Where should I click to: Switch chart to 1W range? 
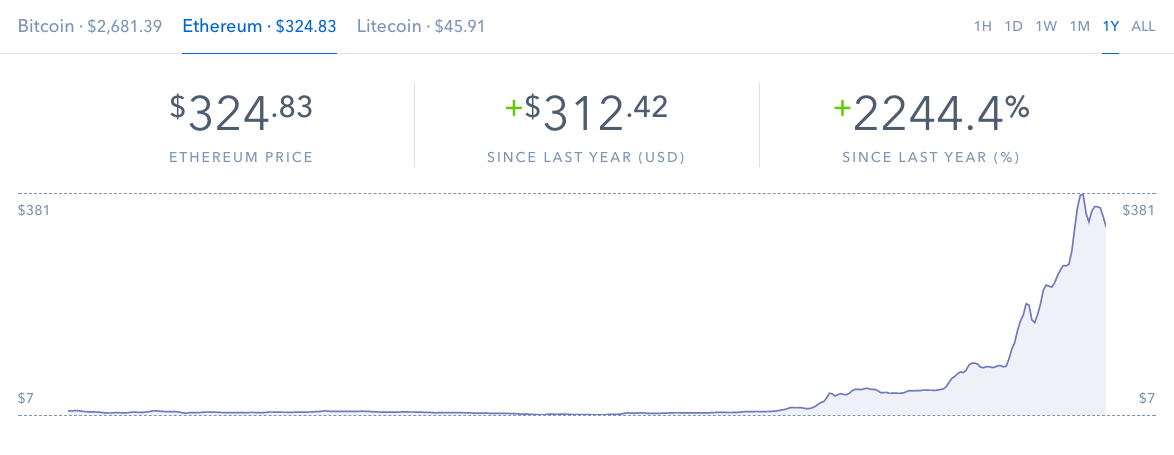[x=1046, y=27]
